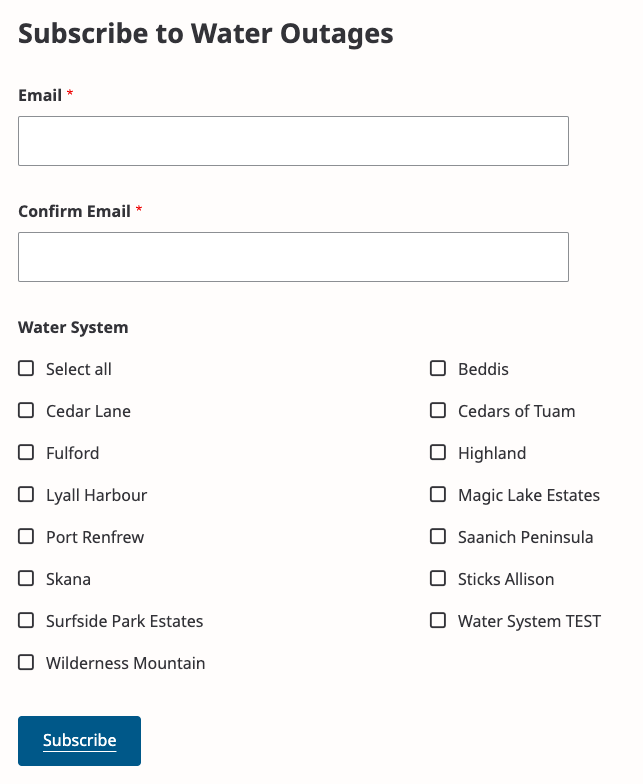
Task: Check the Skana checkbox
Action: [x=26, y=579]
